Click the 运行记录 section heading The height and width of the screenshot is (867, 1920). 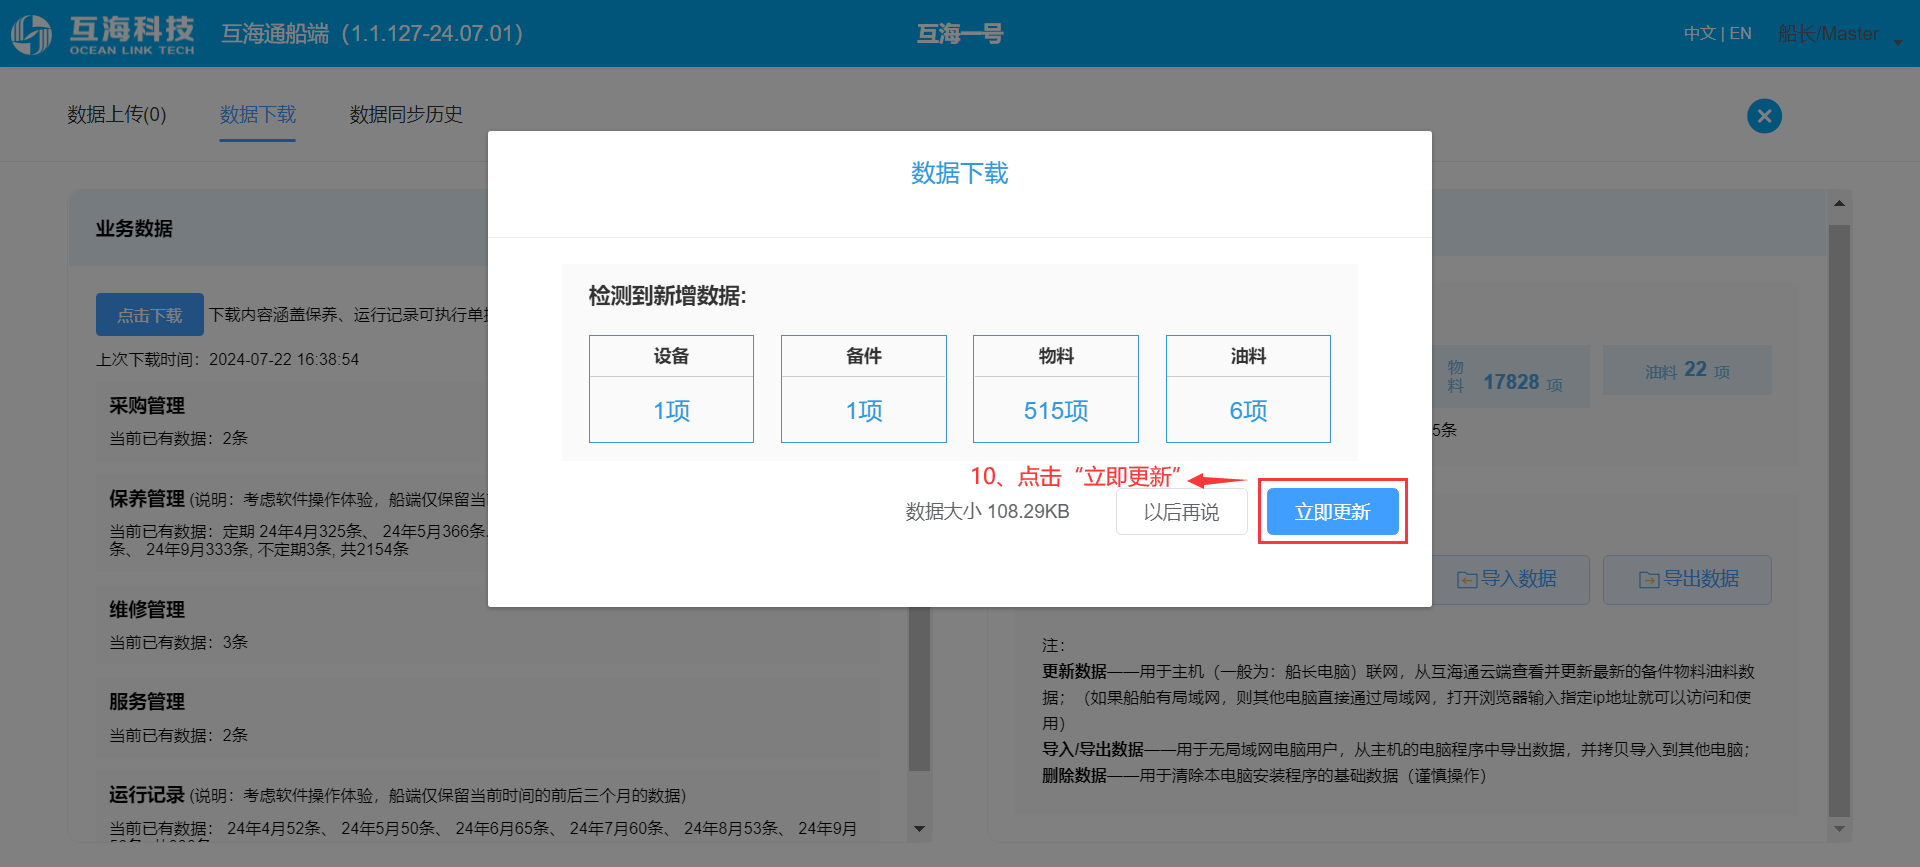[x=147, y=795]
